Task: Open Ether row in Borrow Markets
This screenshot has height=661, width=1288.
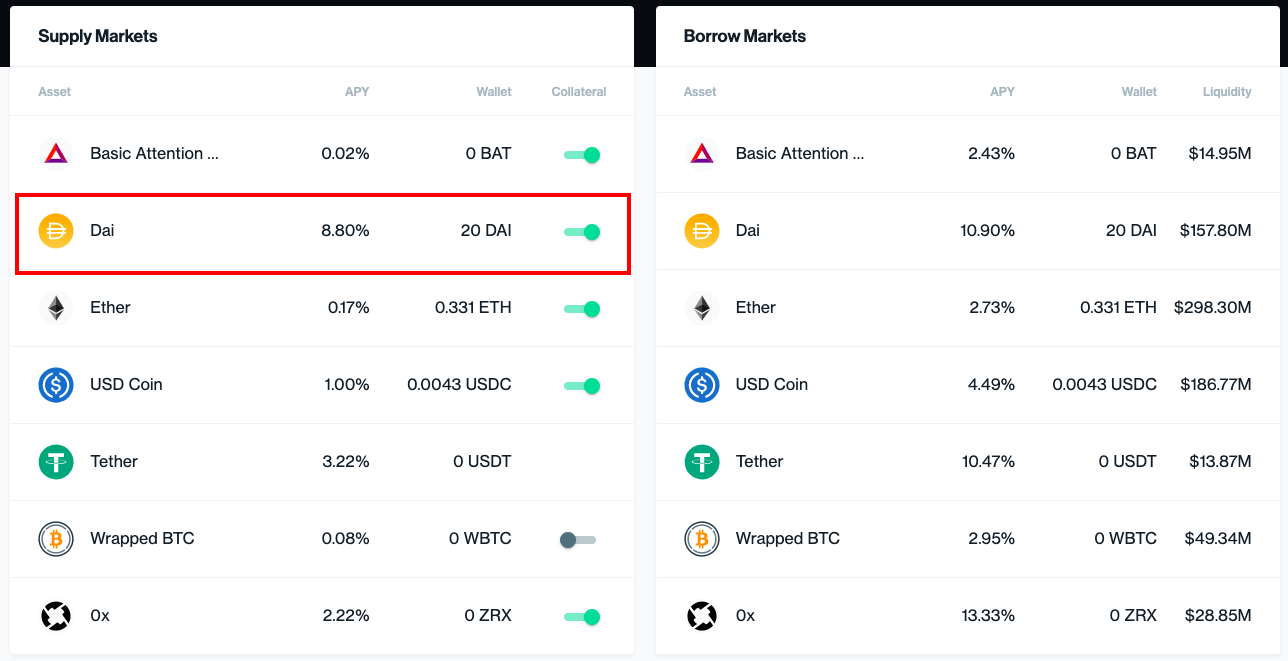Action: (968, 308)
